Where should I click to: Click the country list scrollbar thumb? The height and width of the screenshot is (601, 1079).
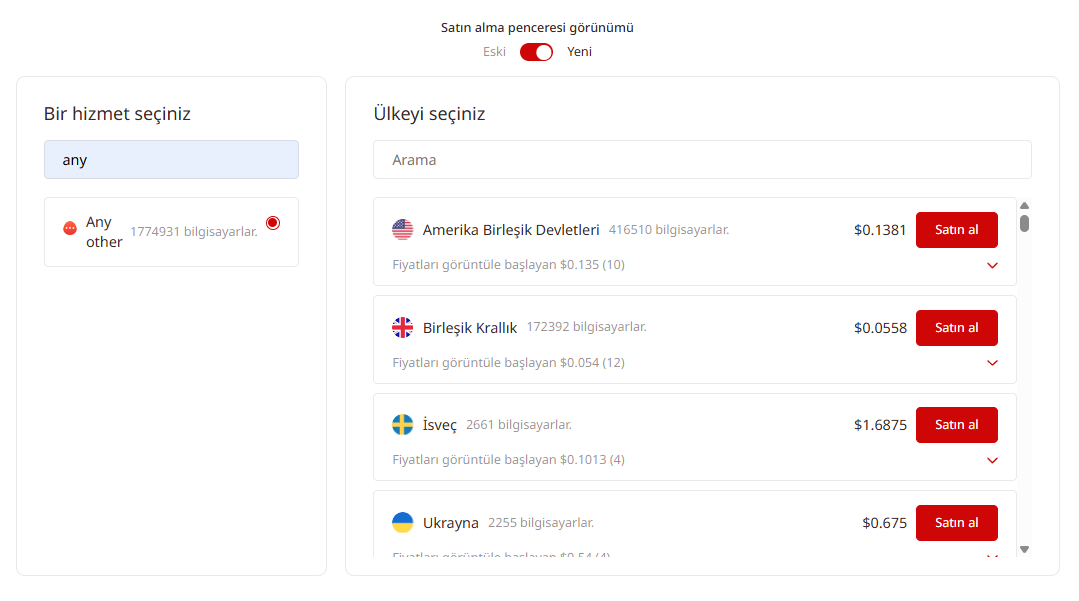point(1025,224)
